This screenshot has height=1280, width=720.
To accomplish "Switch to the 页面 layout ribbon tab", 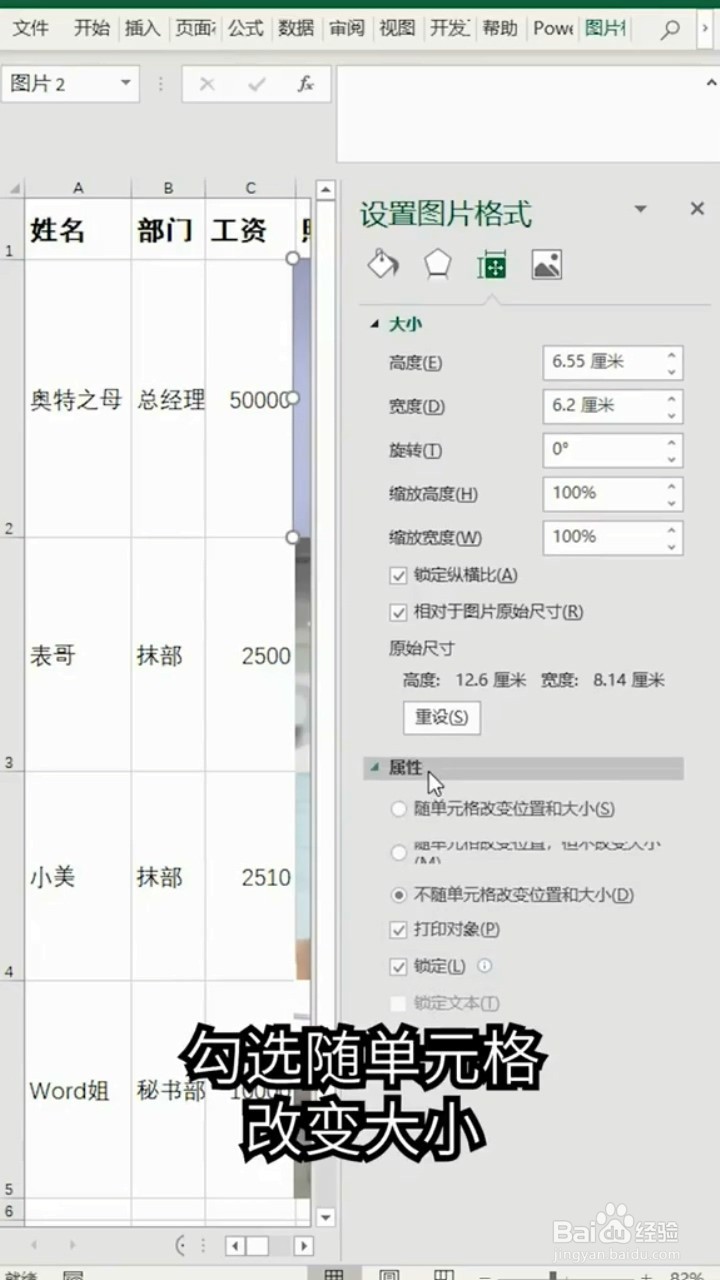I will [x=195, y=28].
